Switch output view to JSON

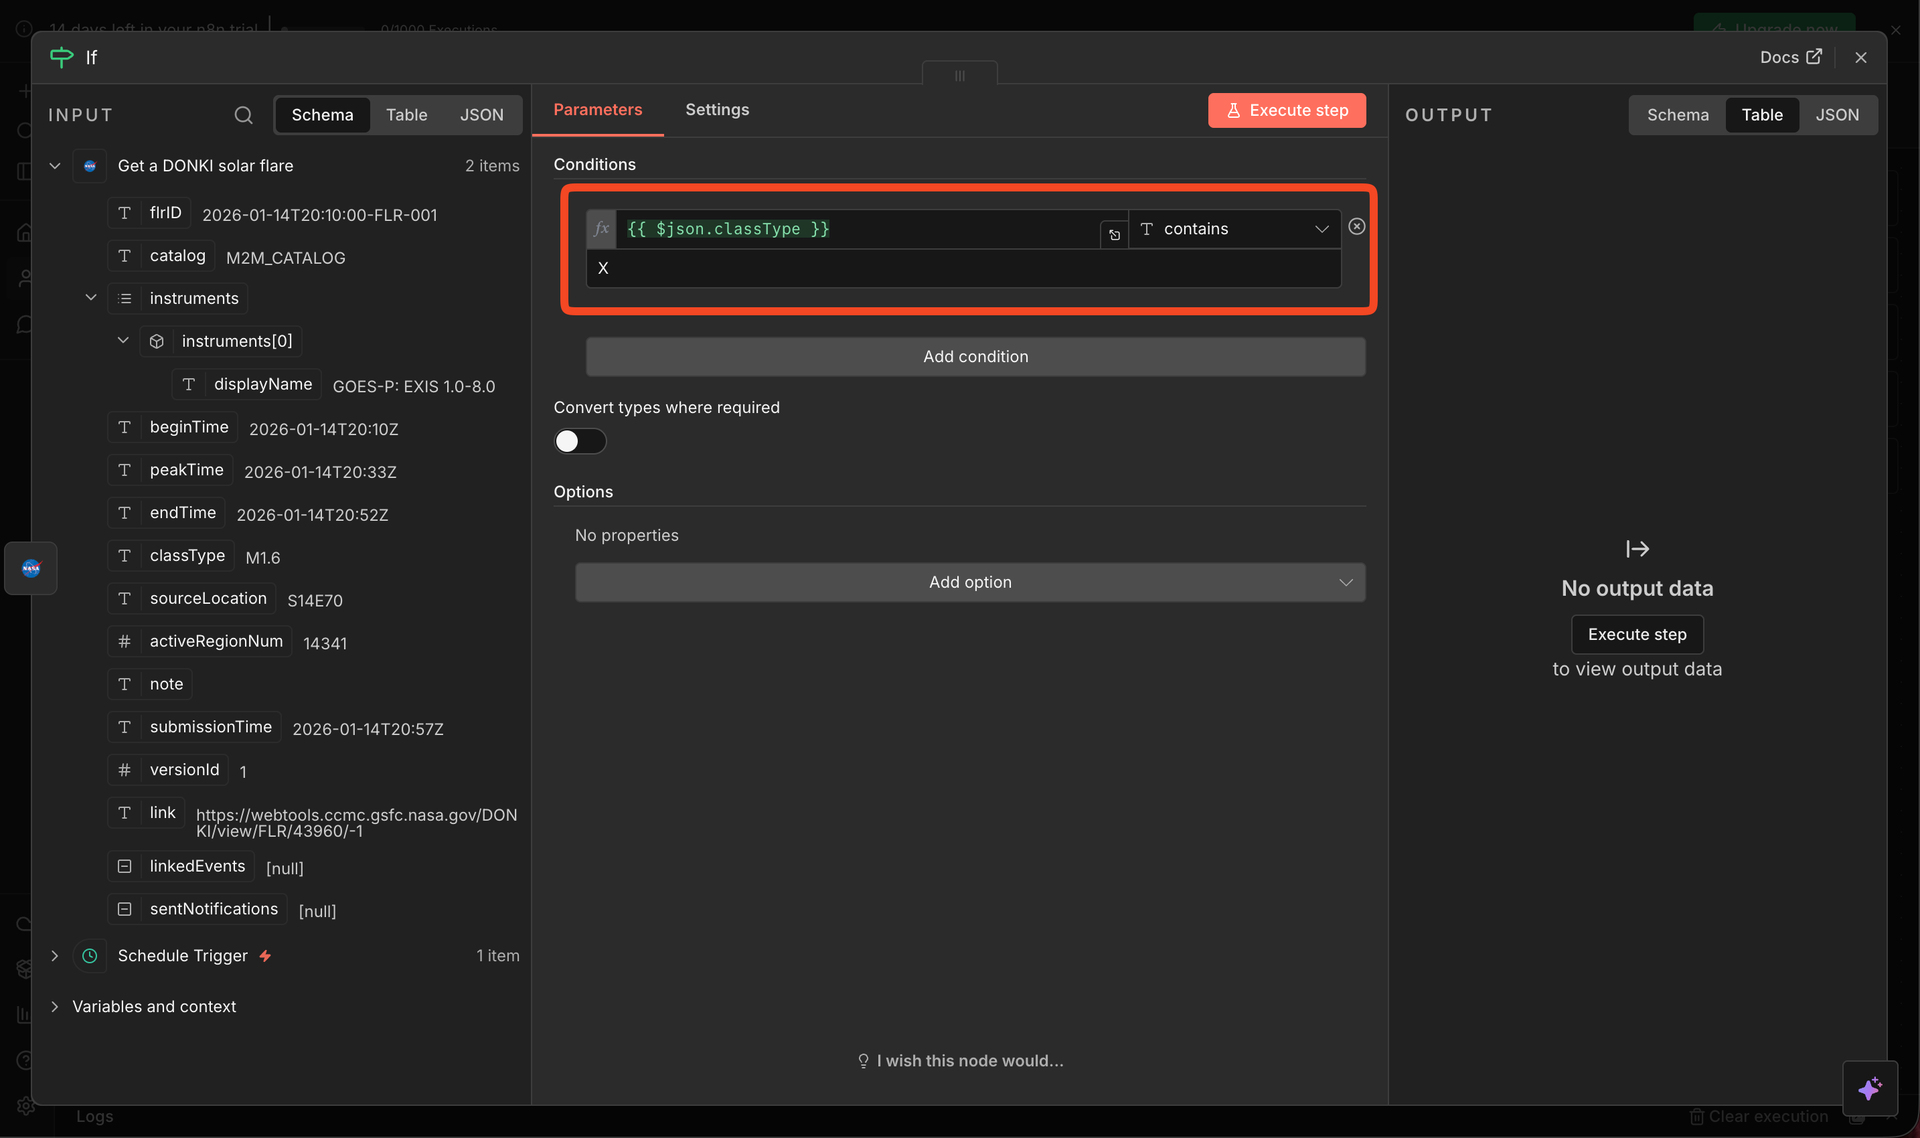coord(1837,115)
